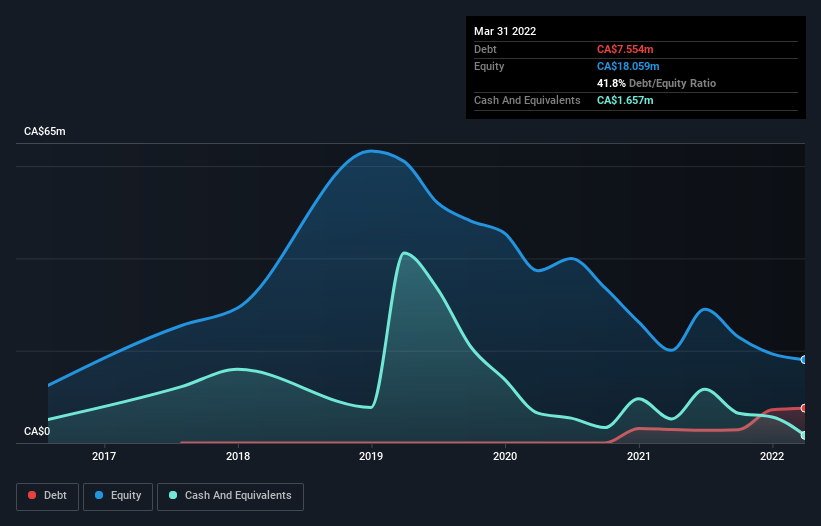
Task: Click the teal Cash endpoint marker
Action: click(804, 435)
